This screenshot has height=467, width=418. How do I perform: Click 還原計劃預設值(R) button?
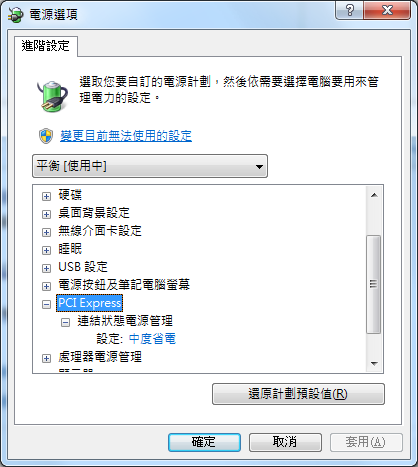pos(298,394)
